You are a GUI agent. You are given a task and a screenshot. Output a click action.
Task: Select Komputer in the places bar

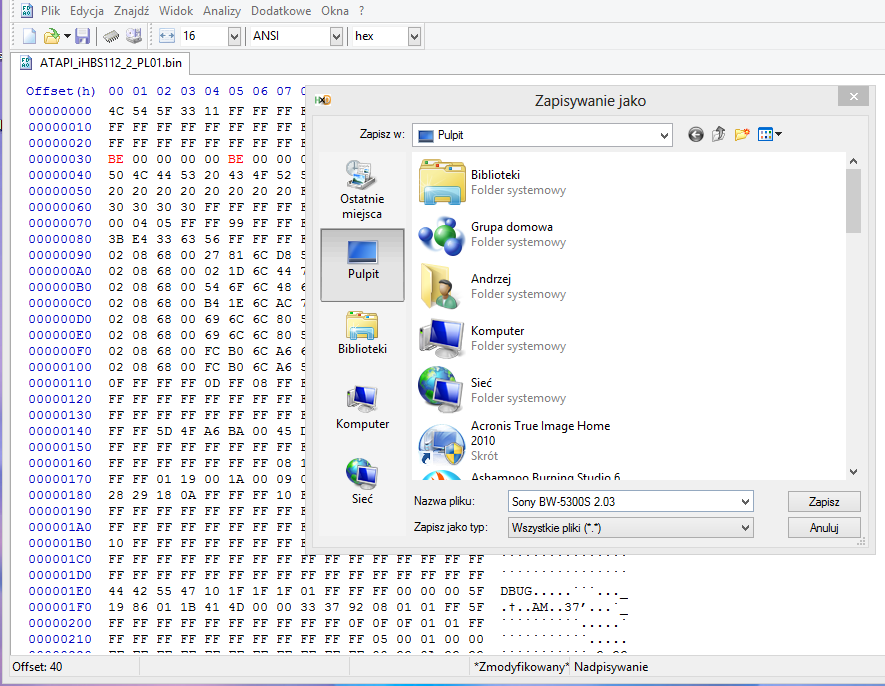(x=362, y=408)
